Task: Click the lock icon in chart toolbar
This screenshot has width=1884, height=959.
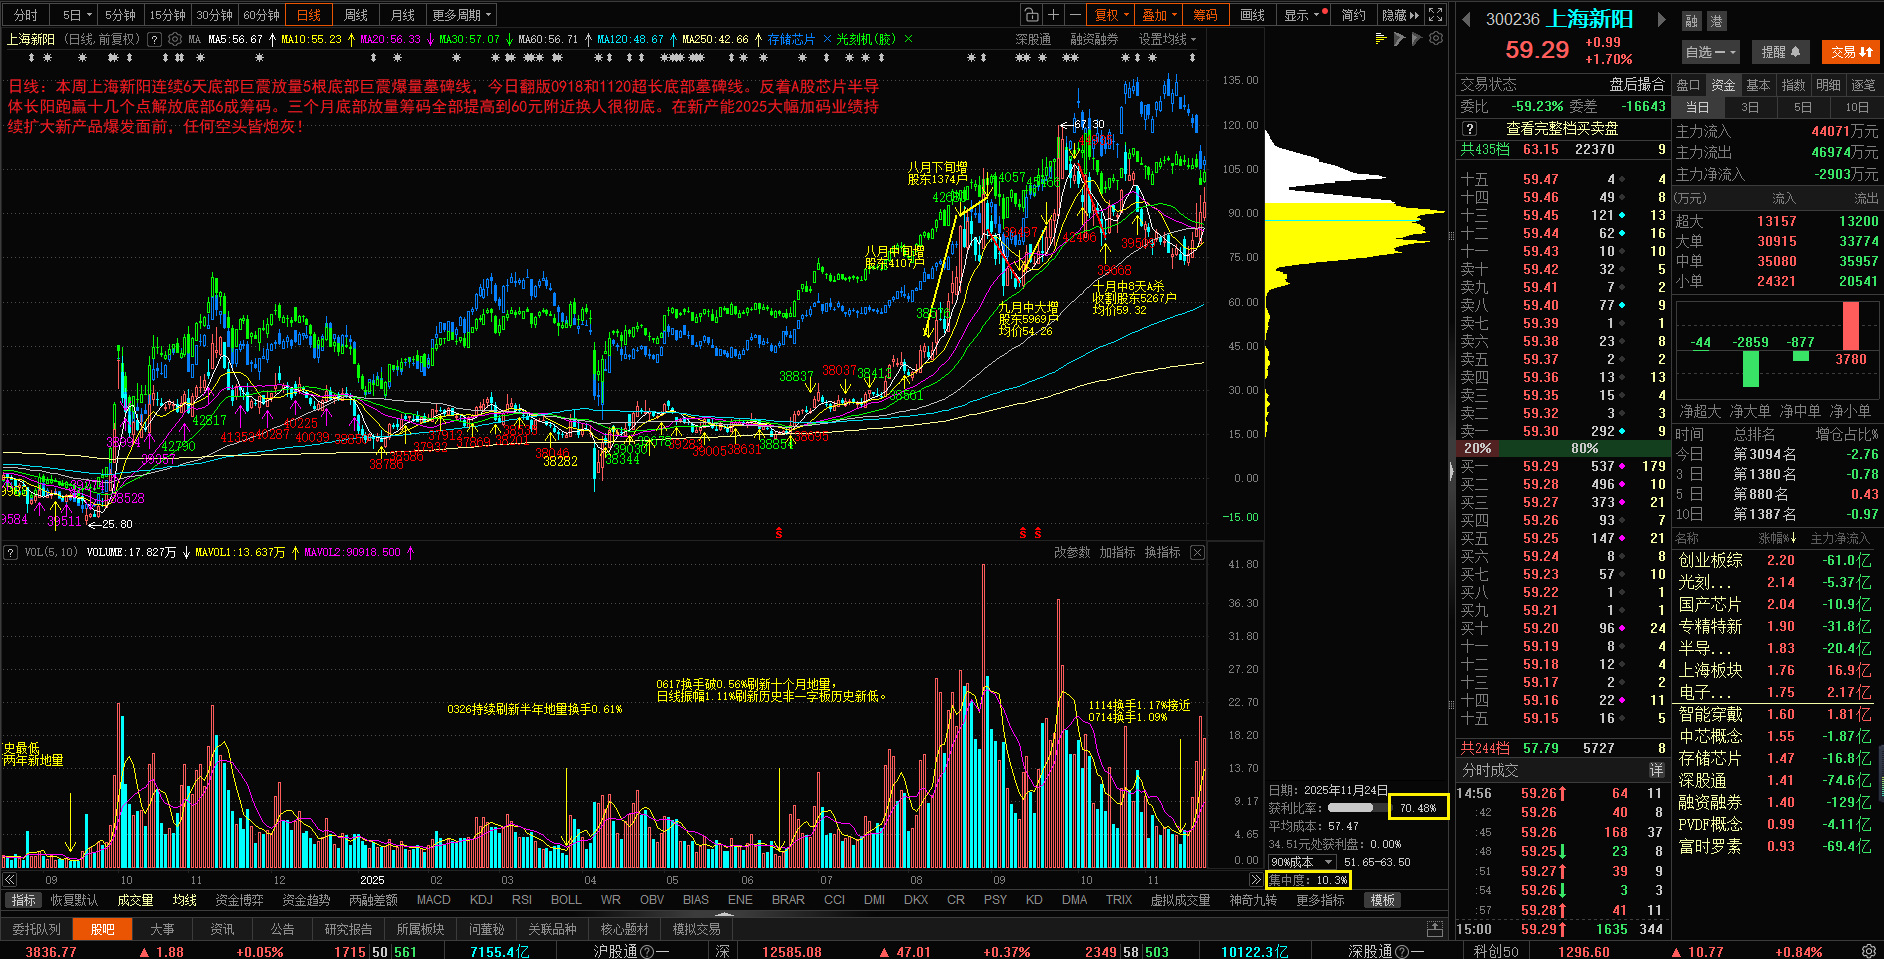Action: pyautogui.click(x=1031, y=15)
